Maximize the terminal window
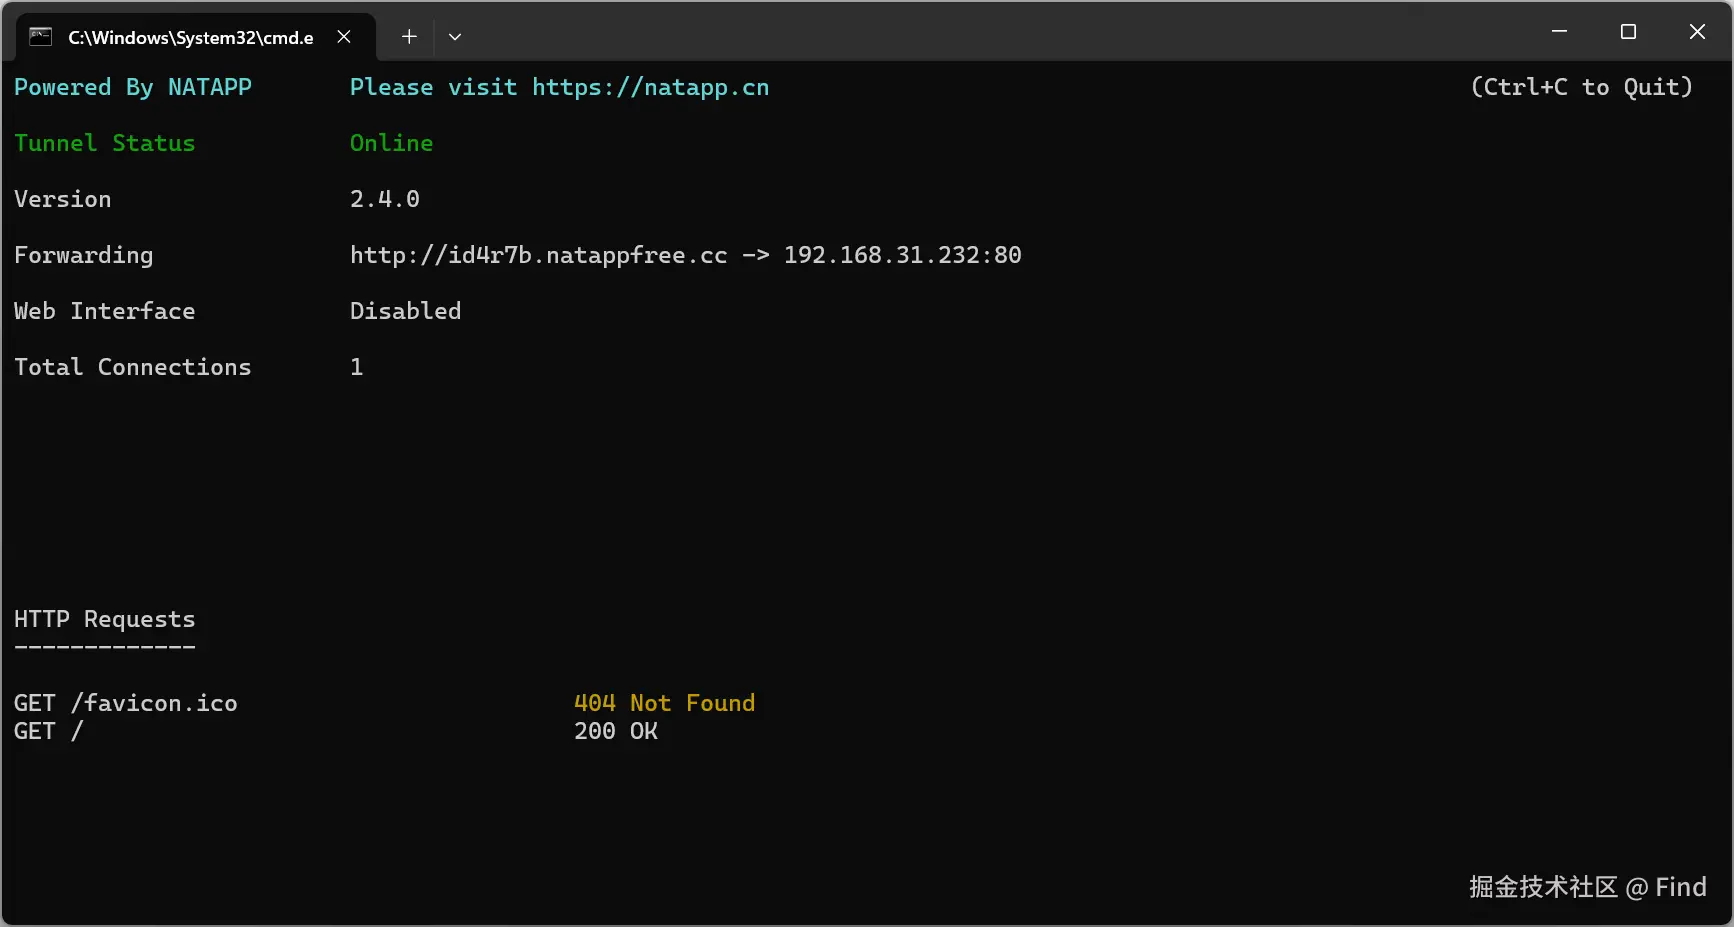 [x=1628, y=32]
